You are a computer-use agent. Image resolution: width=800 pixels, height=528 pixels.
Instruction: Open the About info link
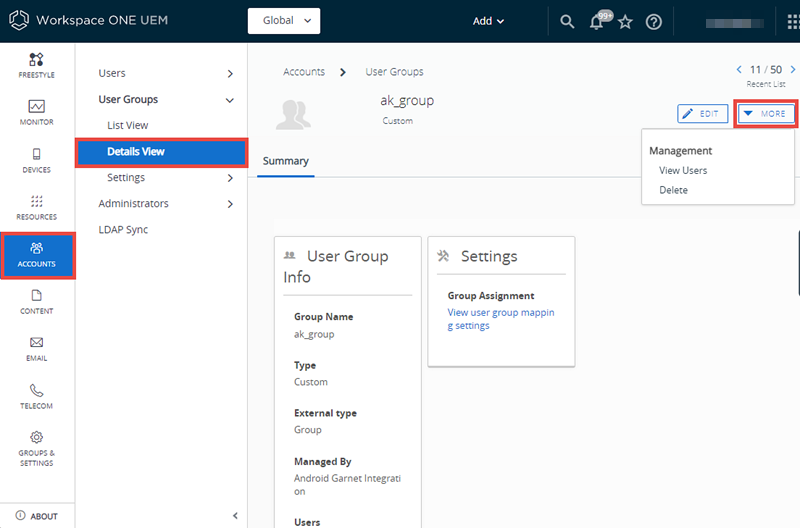tap(37, 516)
